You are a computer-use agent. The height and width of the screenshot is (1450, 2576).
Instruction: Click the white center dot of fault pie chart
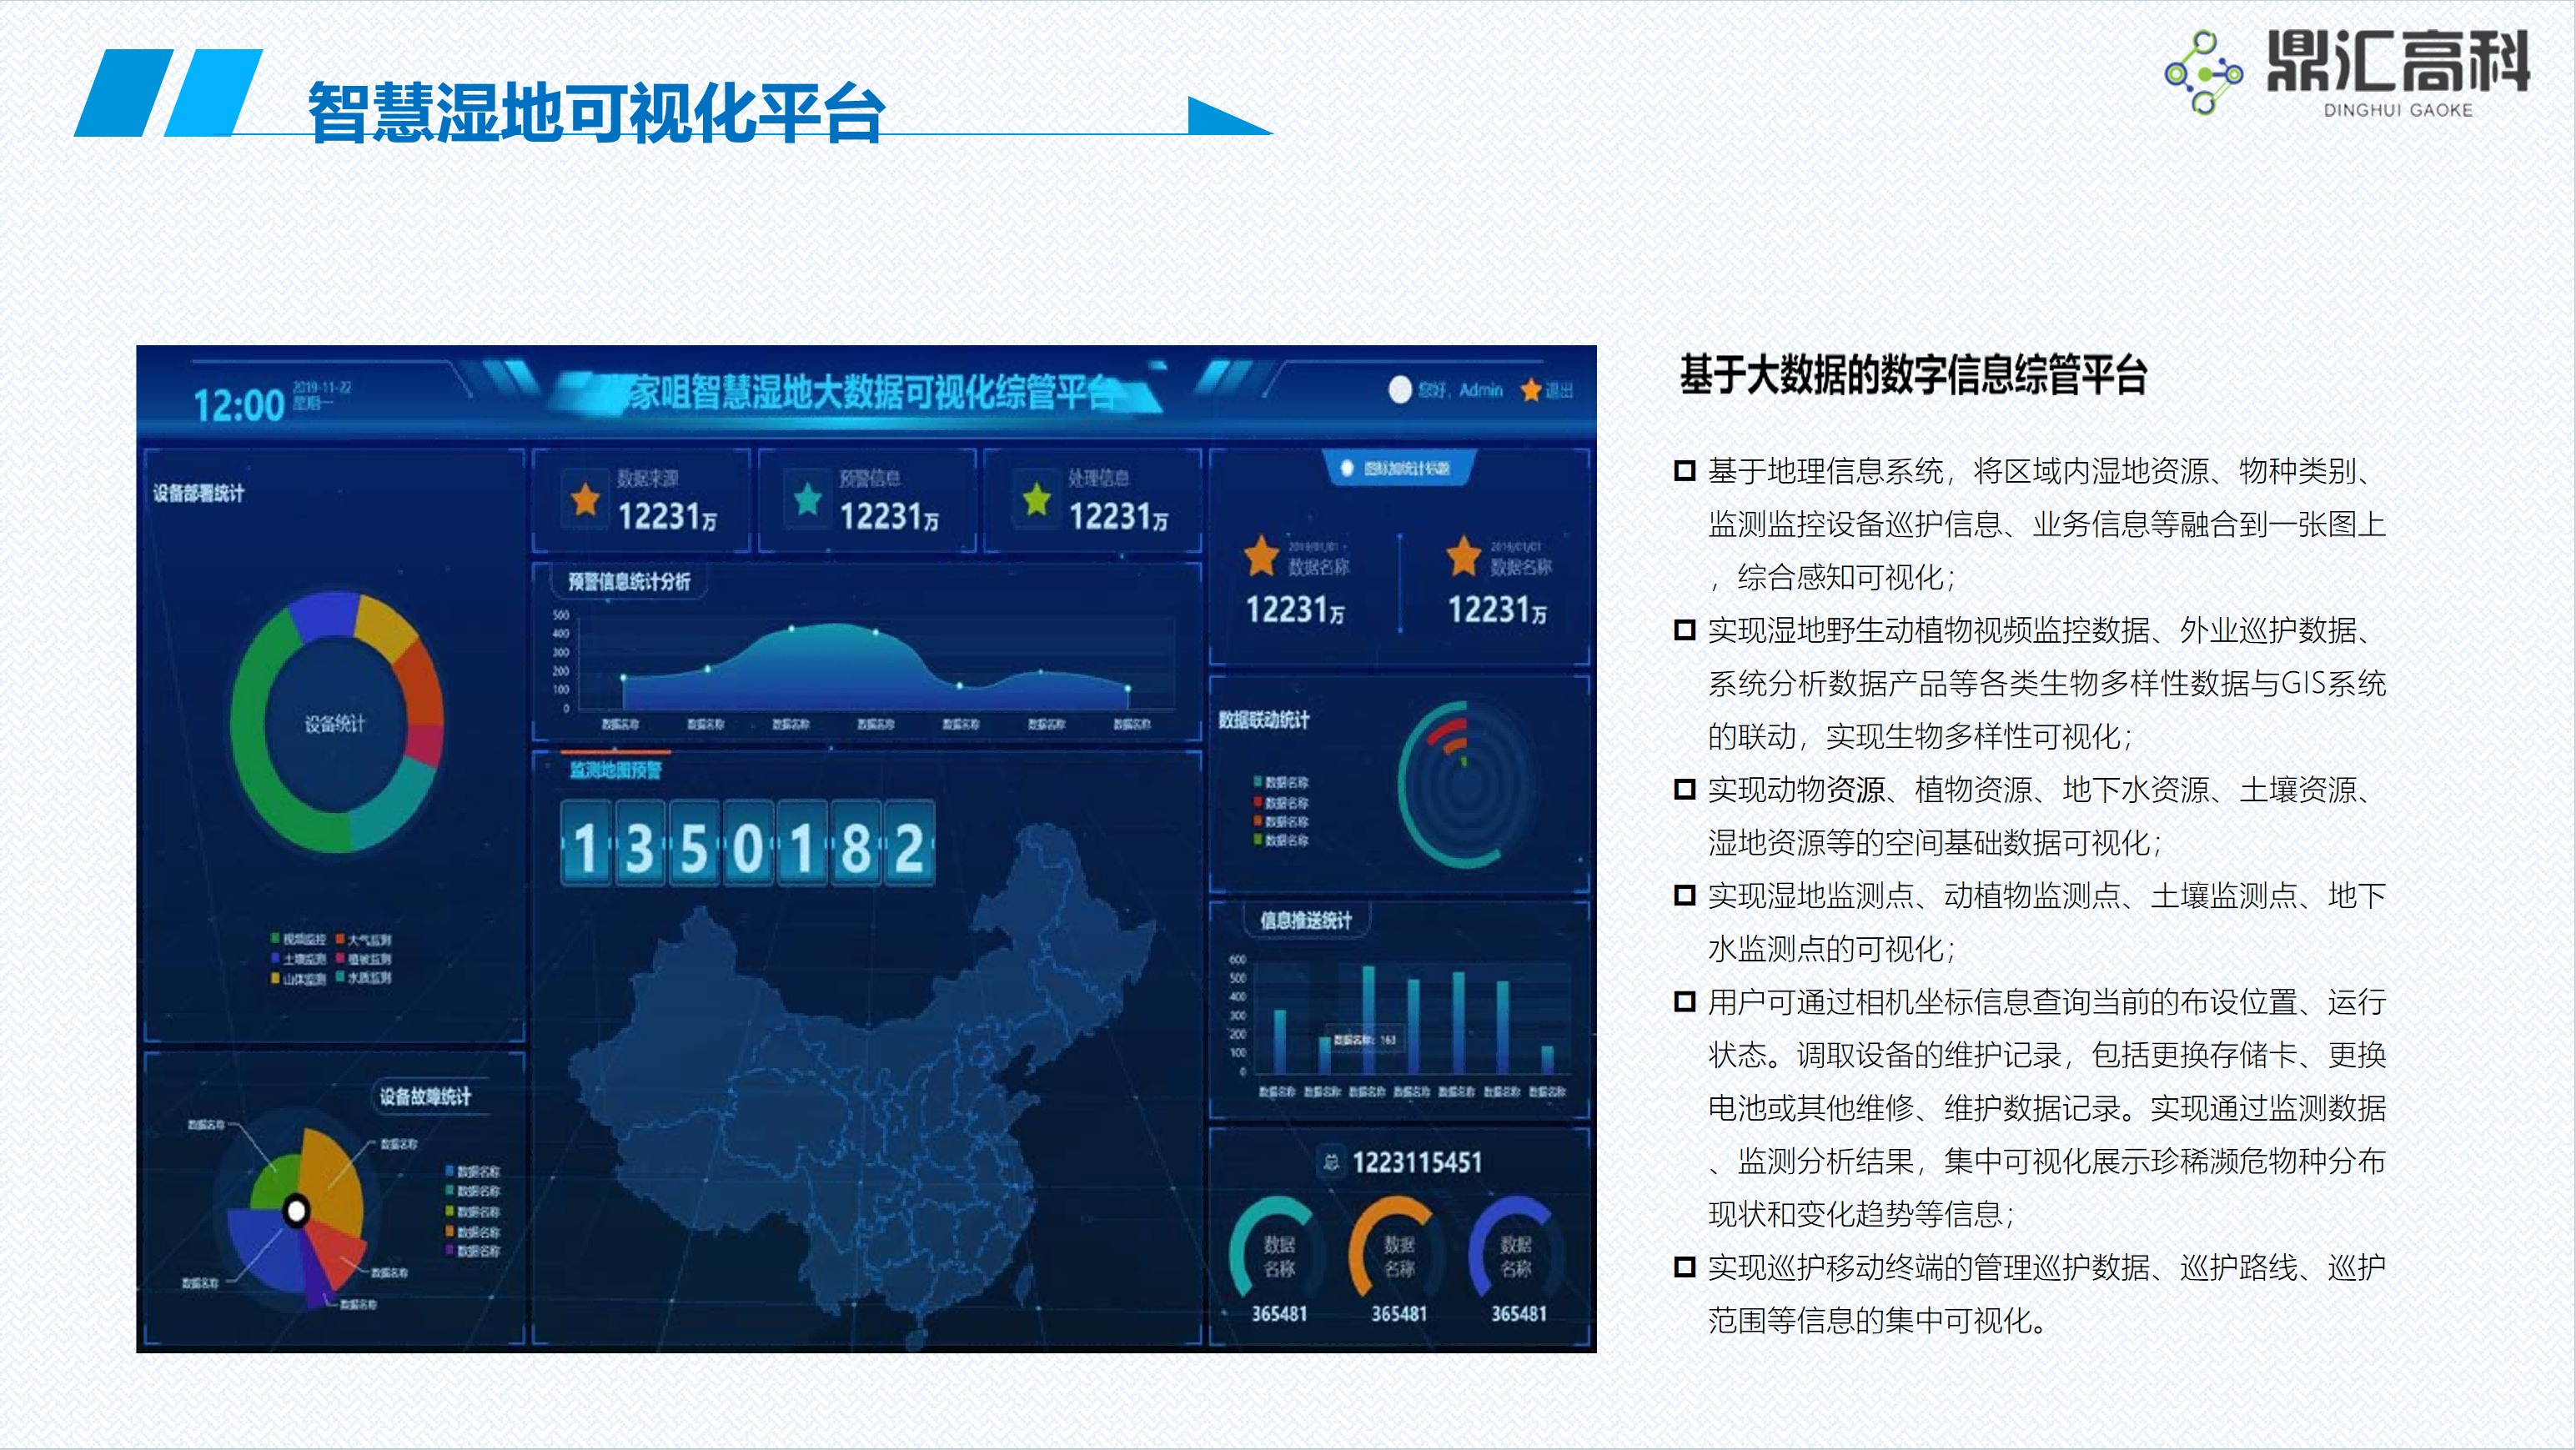point(296,1212)
